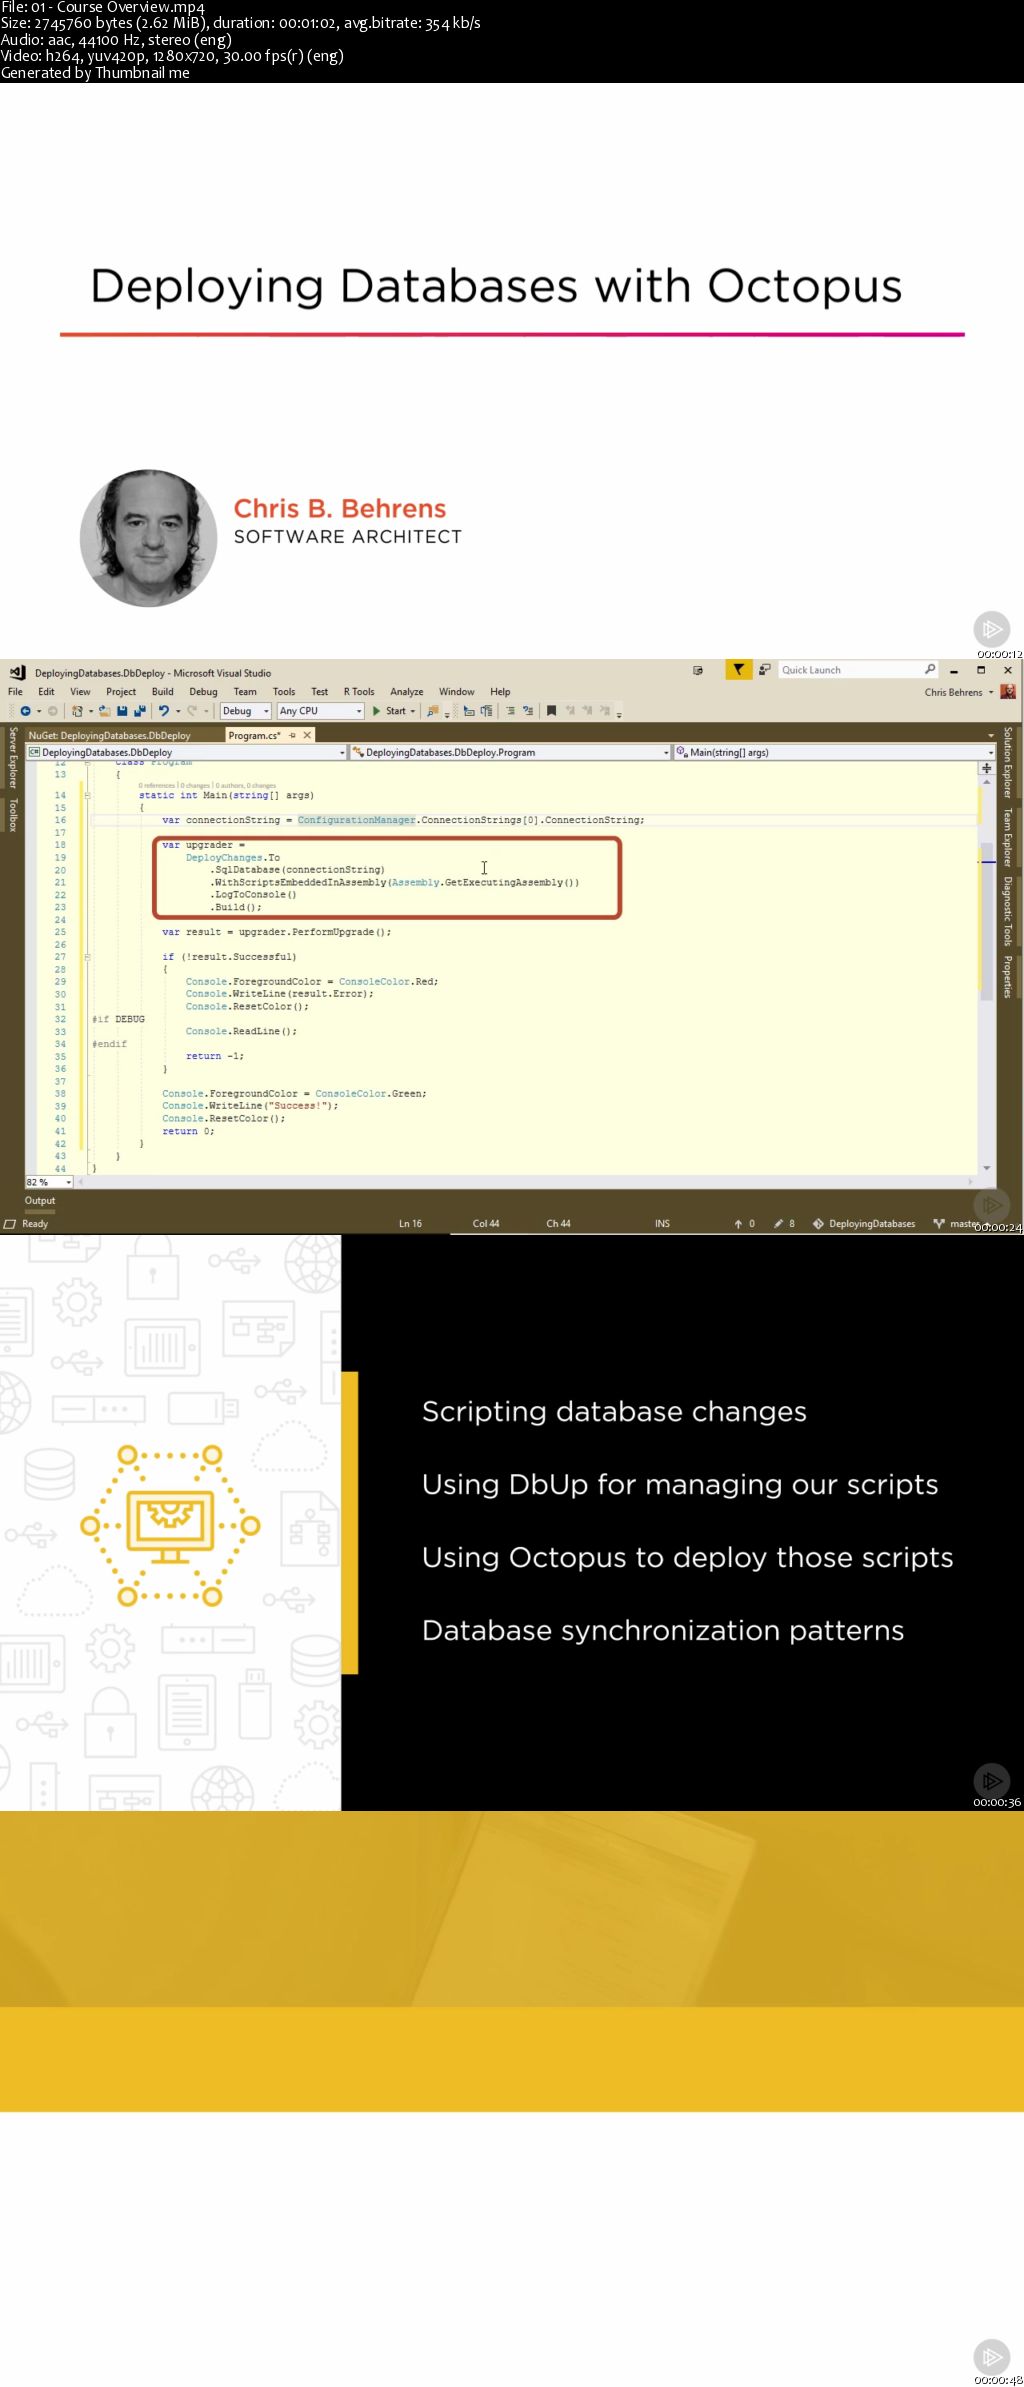Play the thumbnail at 00:00:36
Screen dimensions: 1024x2387
point(991,1780)
